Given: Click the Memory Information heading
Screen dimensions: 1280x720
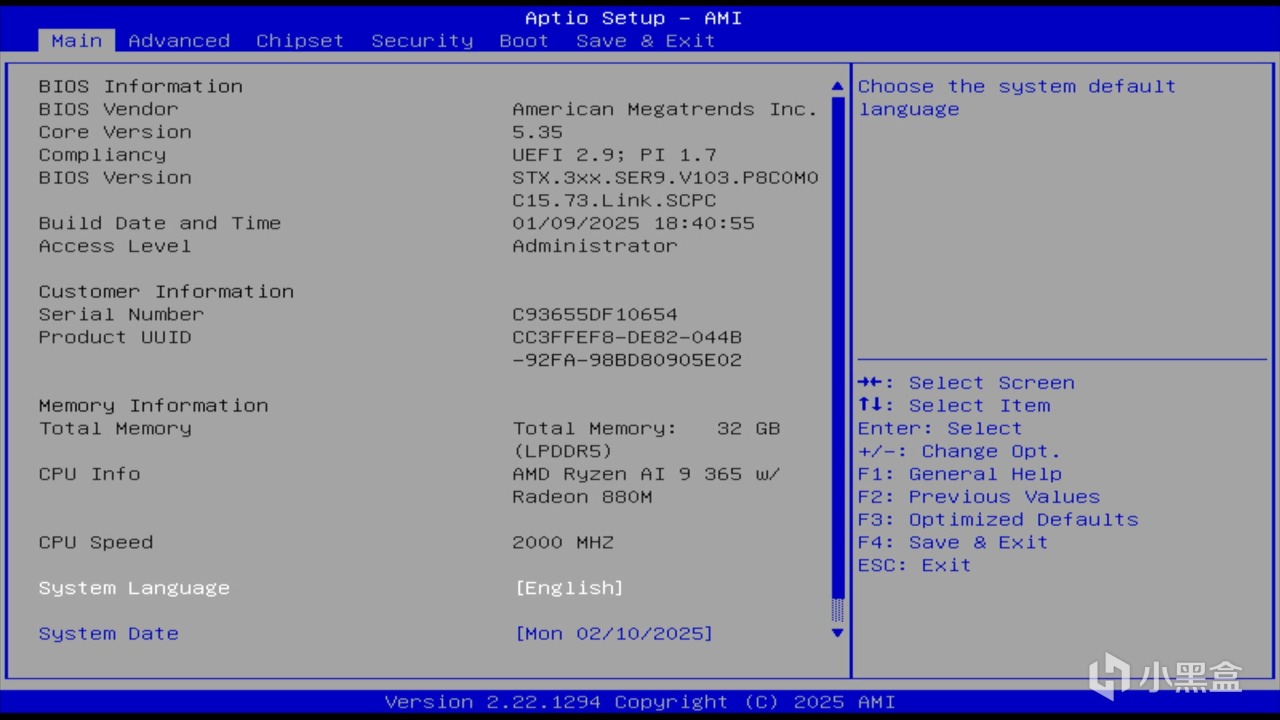Looking at the screenshot, I should [153, 405].
